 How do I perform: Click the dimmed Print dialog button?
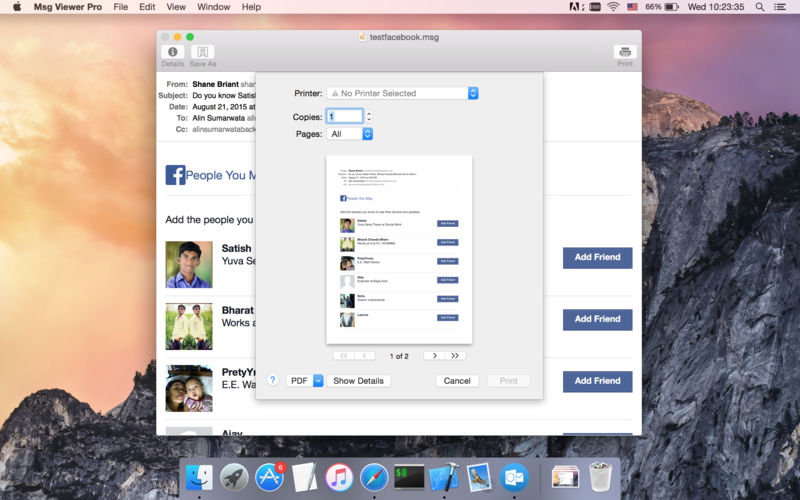(x=508, y=381)
